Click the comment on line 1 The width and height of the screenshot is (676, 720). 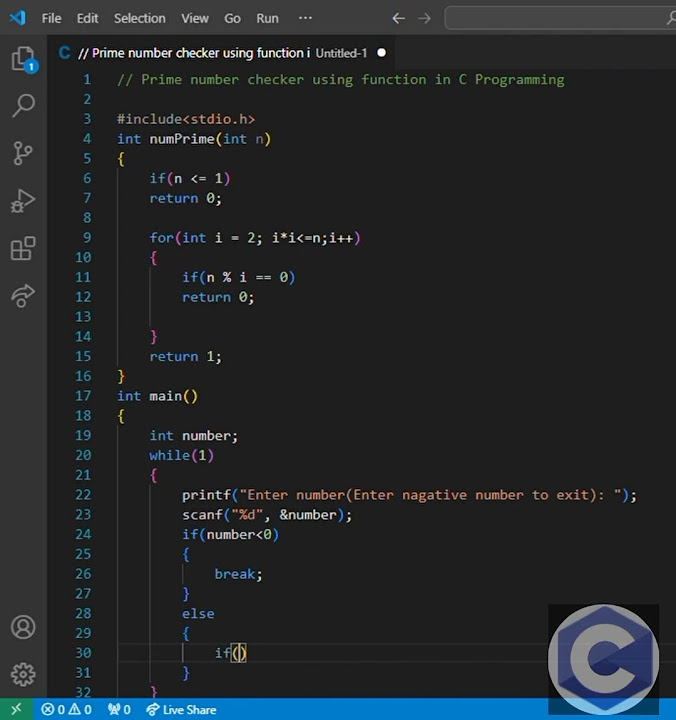pos(341,80)
